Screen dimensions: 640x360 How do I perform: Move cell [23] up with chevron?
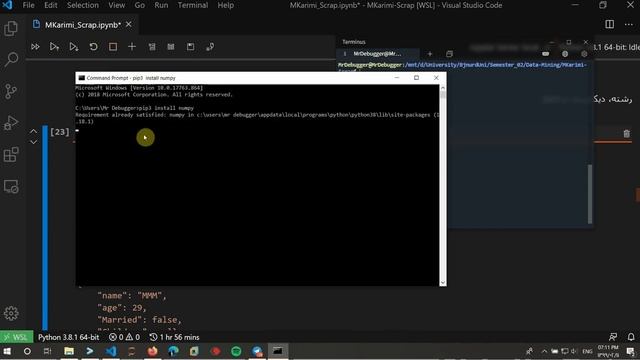pyautogui.click(x=33, y=131)
